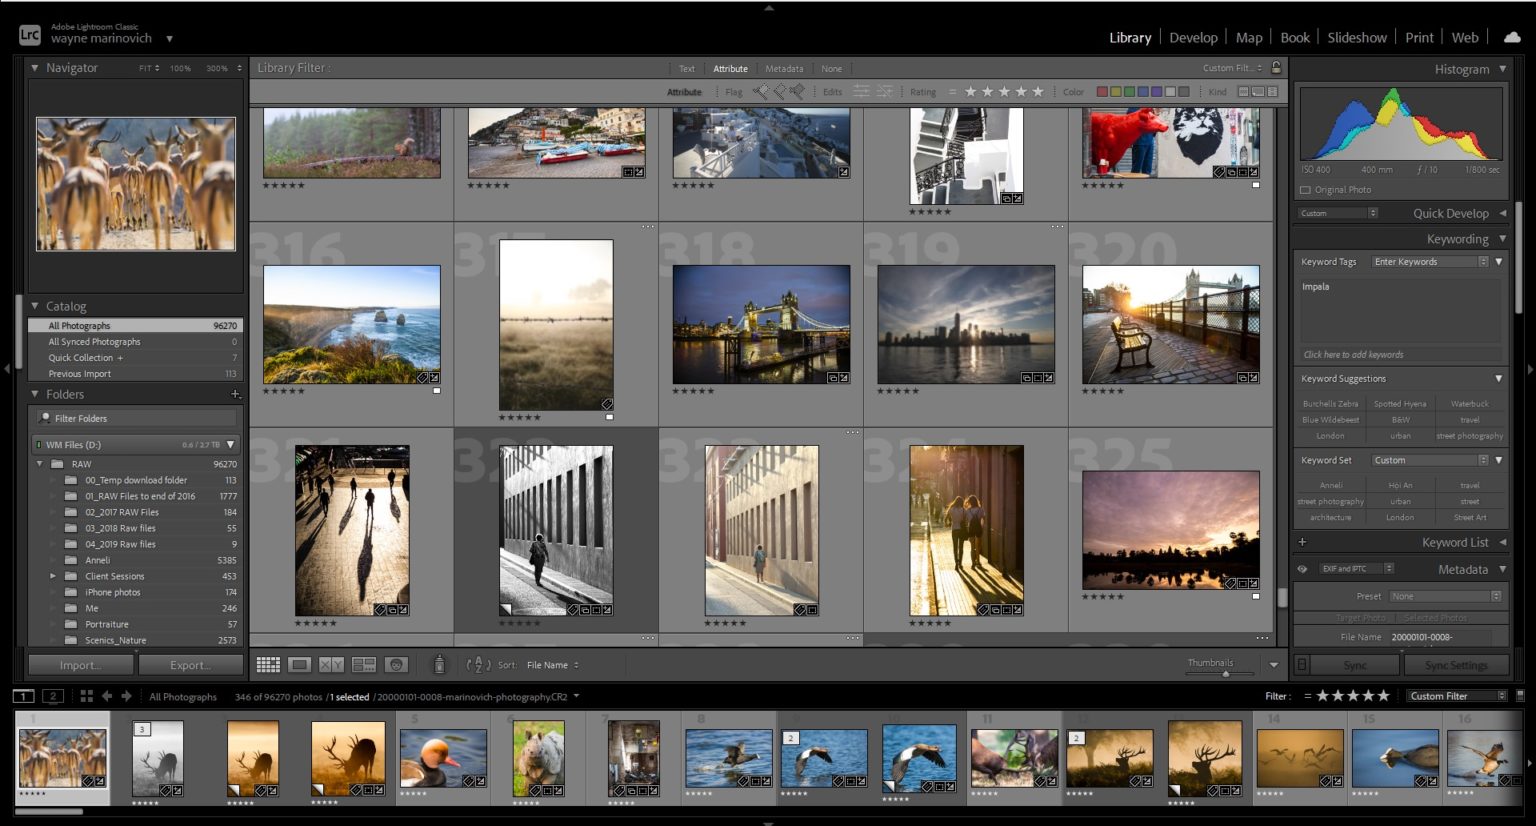This screenshot has height=826, width=1536.
Task: Open the Compare view (XY) icon
Action: [332, 664]
